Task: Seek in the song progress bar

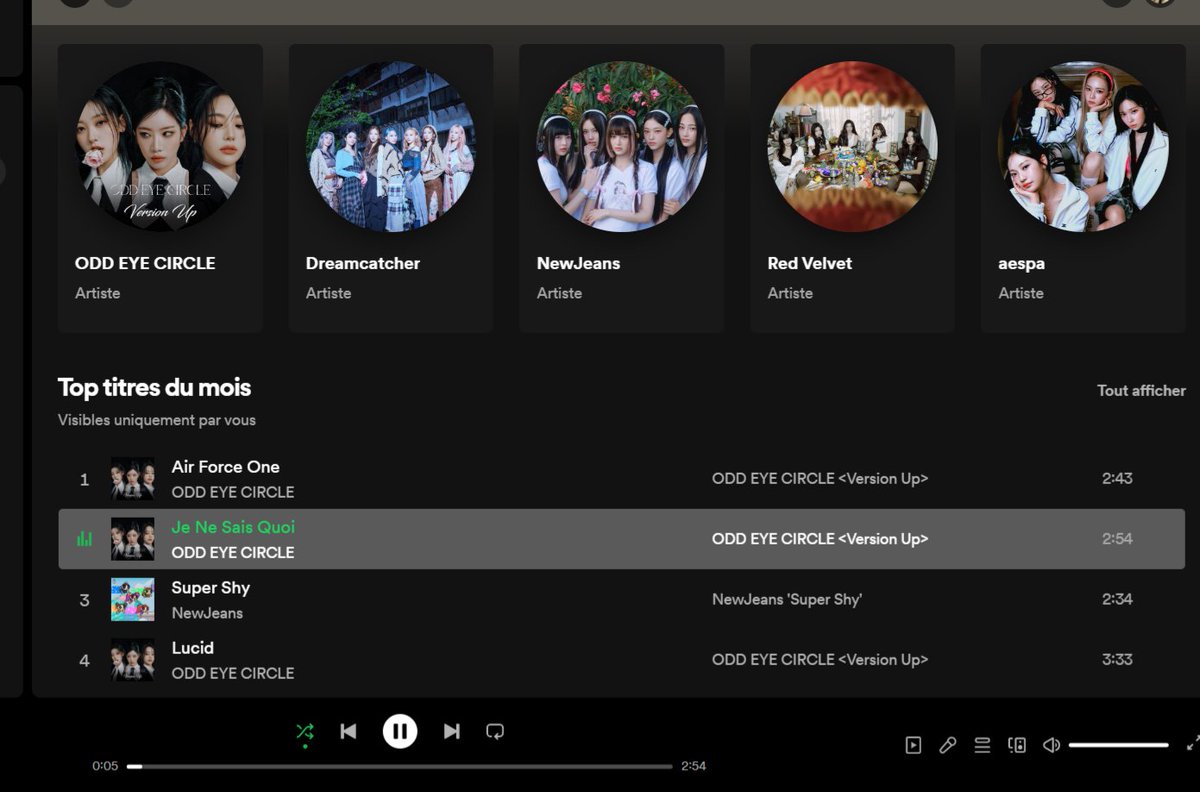Action: (400, 767)
